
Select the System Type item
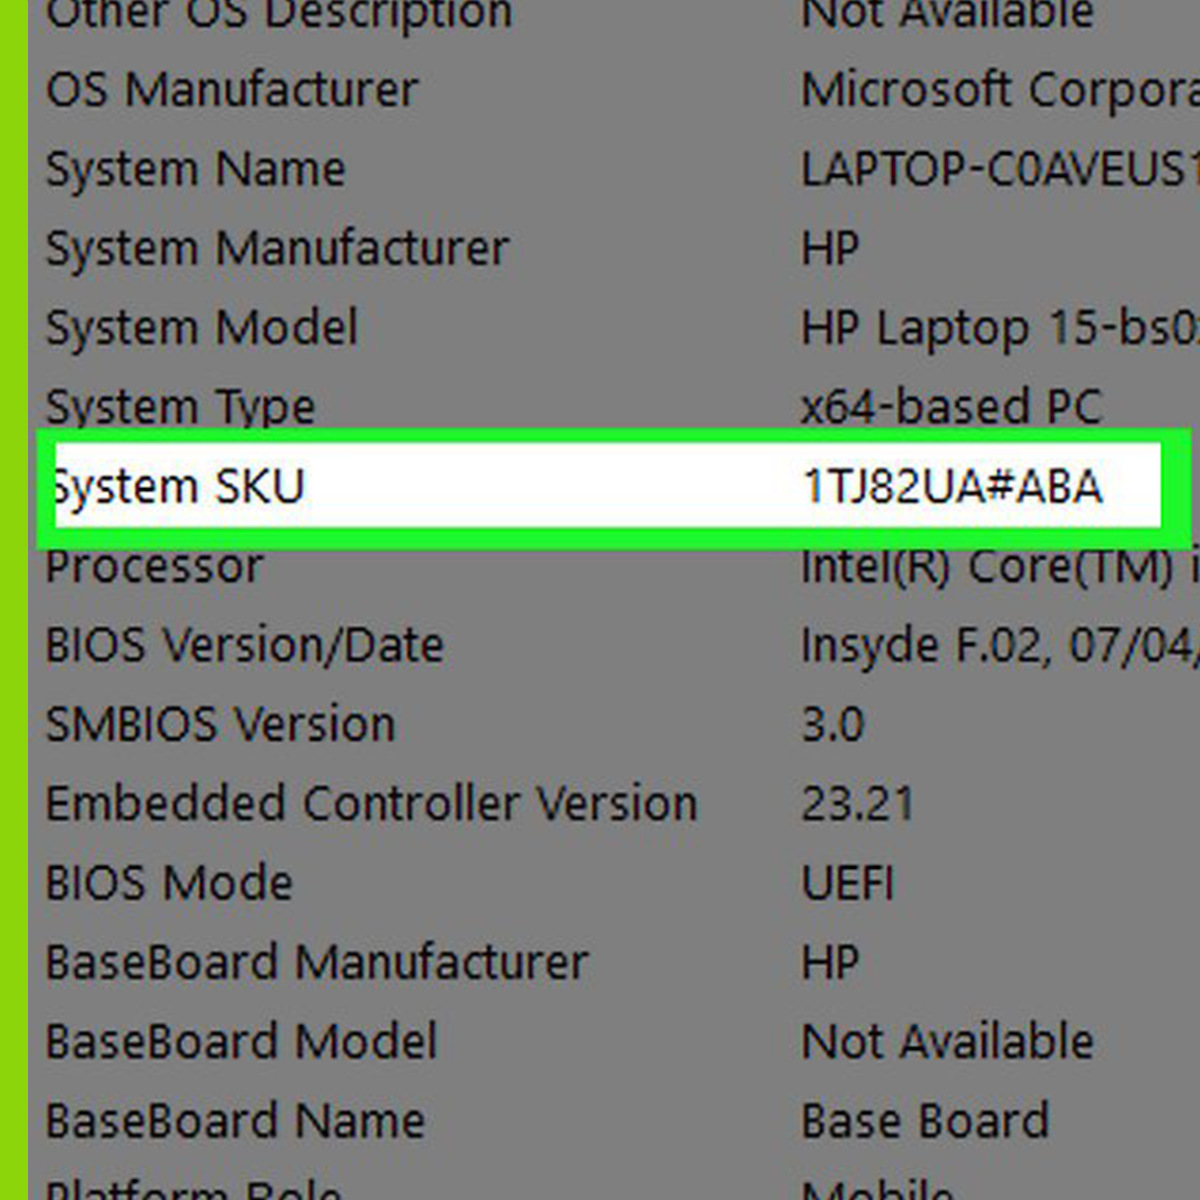pyautogui.click(x=181, y=407)
